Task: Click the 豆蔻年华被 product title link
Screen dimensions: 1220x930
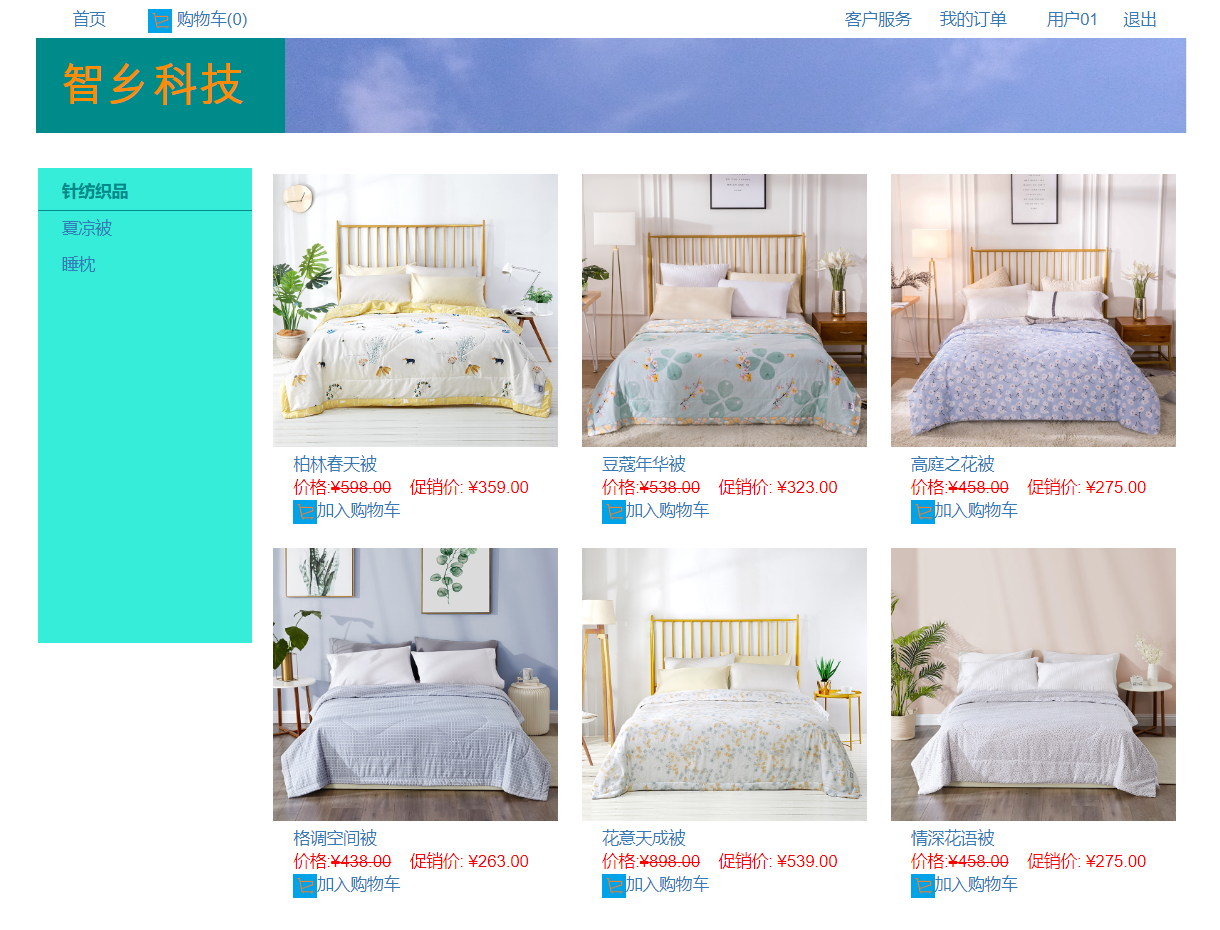Action: tap(644, 464)
